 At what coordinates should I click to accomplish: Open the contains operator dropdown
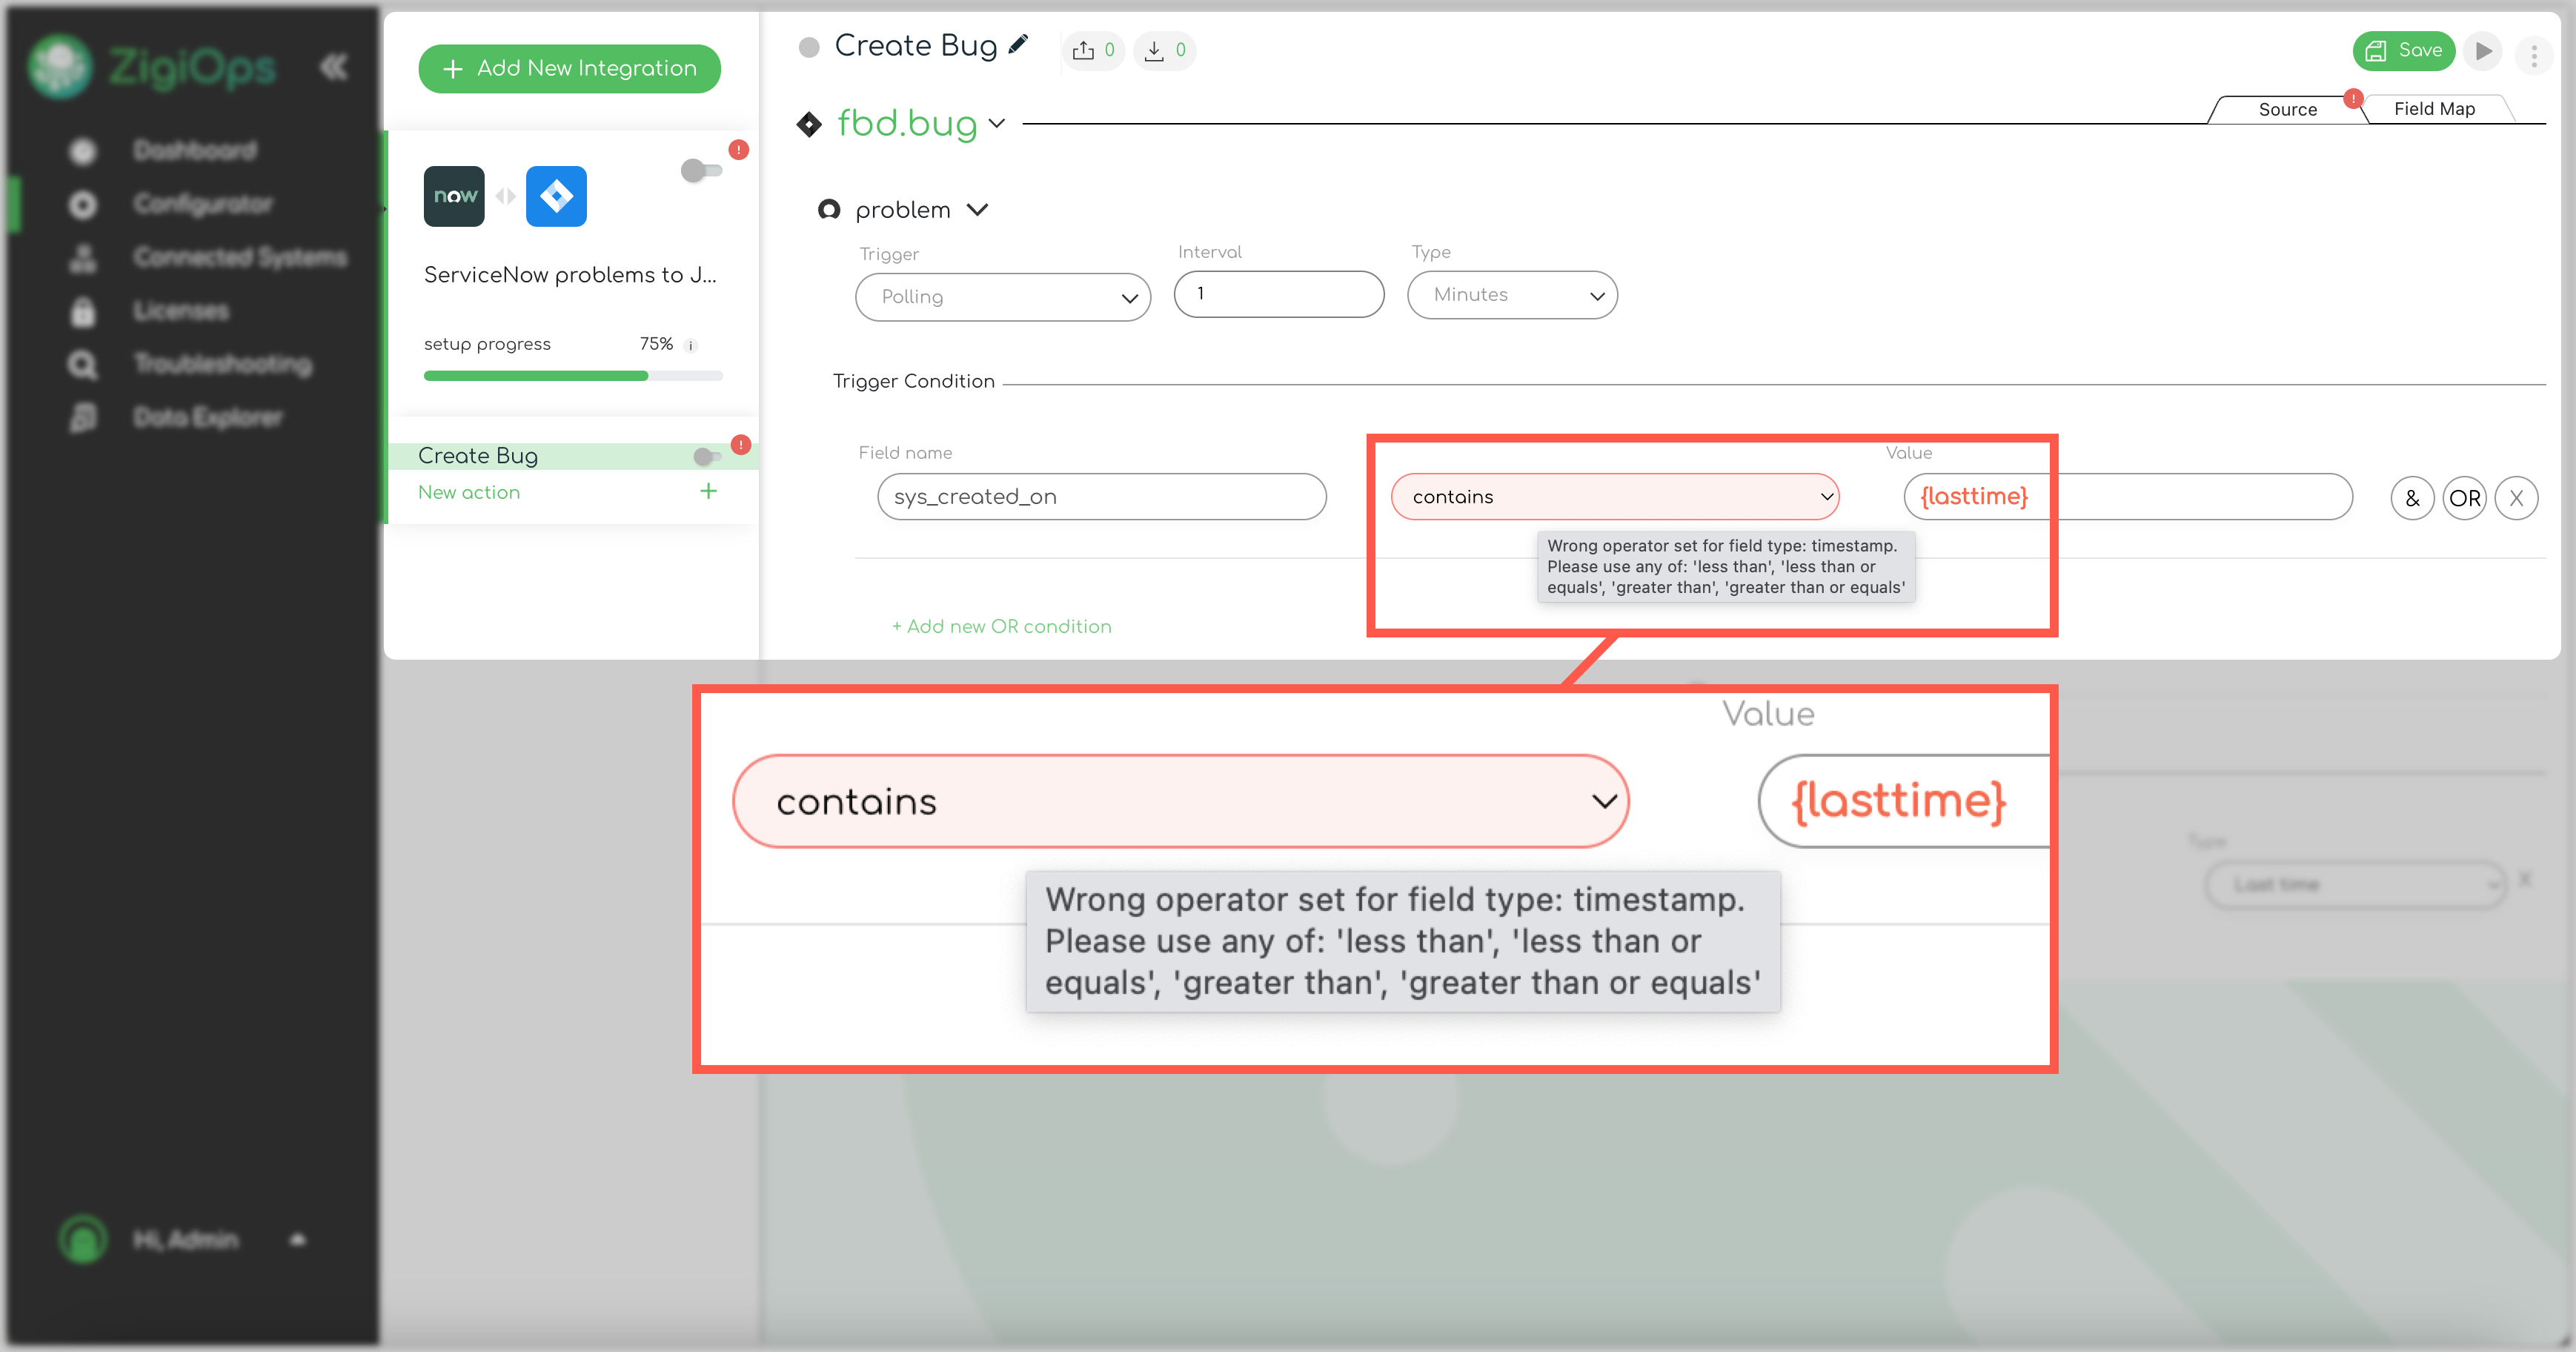coord(1614,497)
